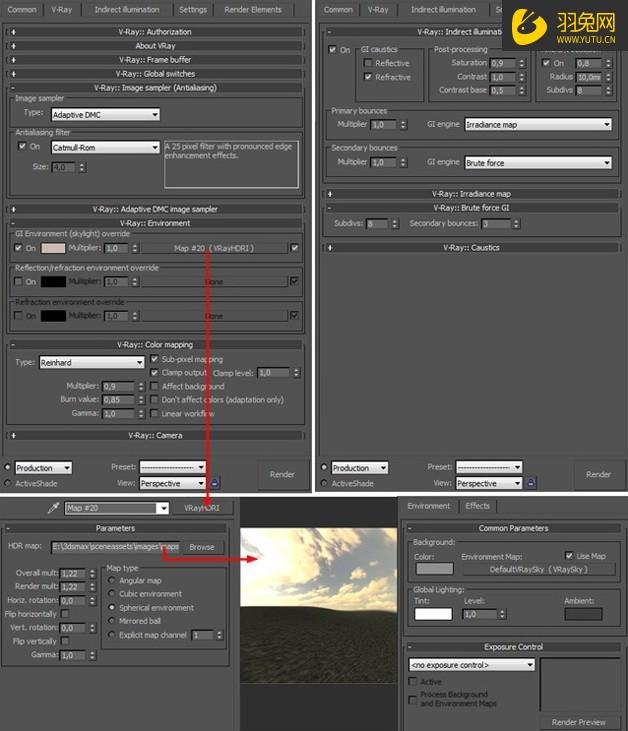Click the Render button in left panel
Viewport: 628px width, 731px height.
(282, 474)
